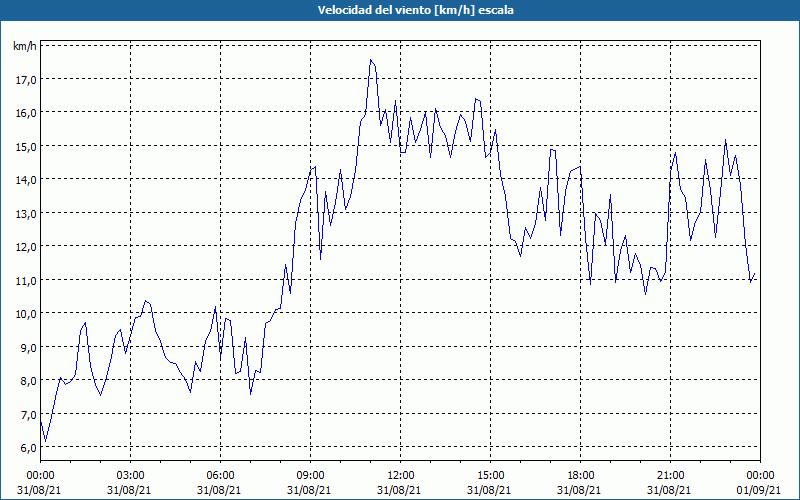This screenshot has width=800, height=500.
Task: Select the 9,0 y-axis value
Action: pyautogui.click(x=27, y=347)
